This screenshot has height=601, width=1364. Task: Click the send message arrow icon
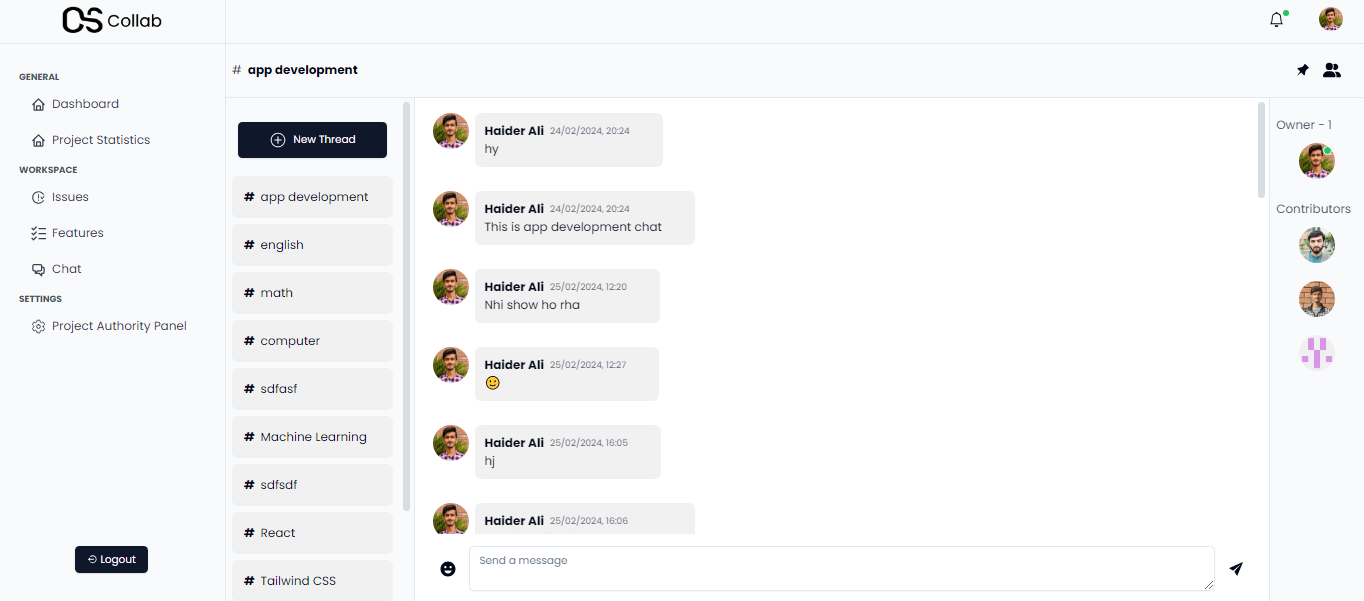[x=1236, y=568]
